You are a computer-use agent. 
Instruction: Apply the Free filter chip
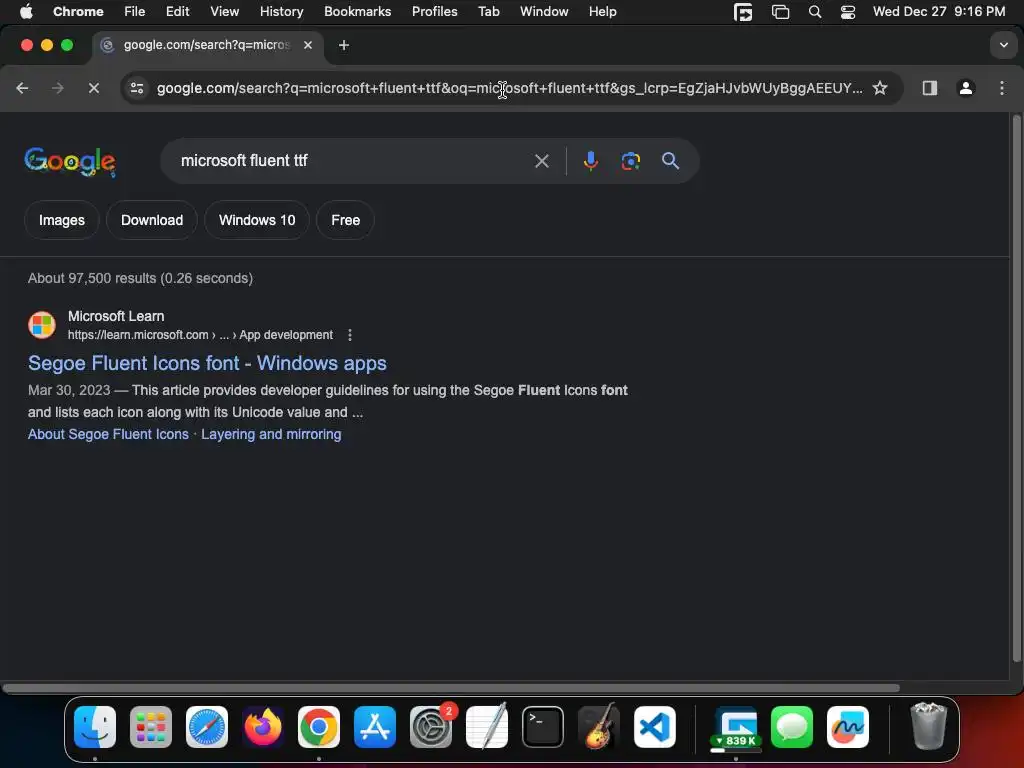(345, 220)
